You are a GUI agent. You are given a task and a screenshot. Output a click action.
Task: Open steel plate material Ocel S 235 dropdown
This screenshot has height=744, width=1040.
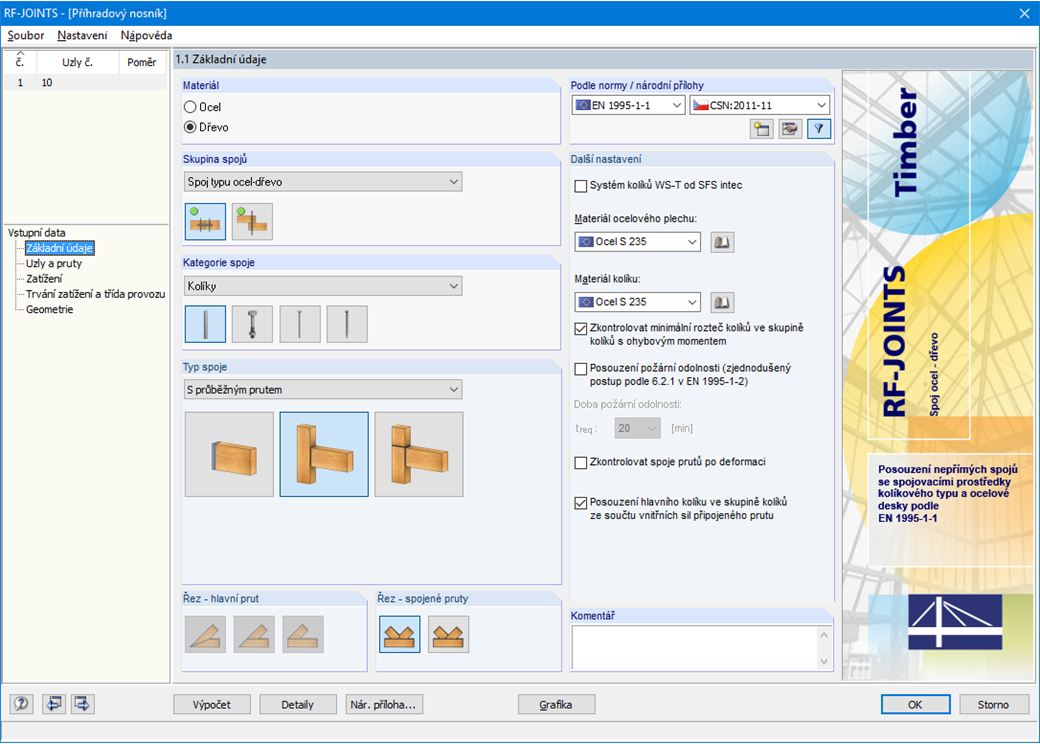tap(637, 242)
